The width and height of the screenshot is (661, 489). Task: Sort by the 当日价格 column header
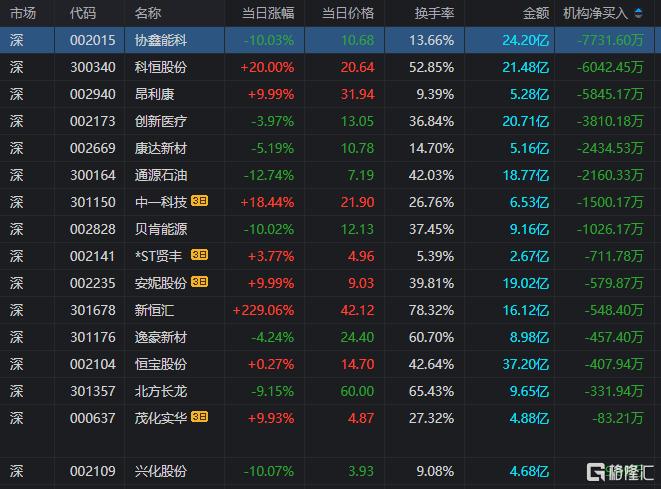tap(348, 13)
